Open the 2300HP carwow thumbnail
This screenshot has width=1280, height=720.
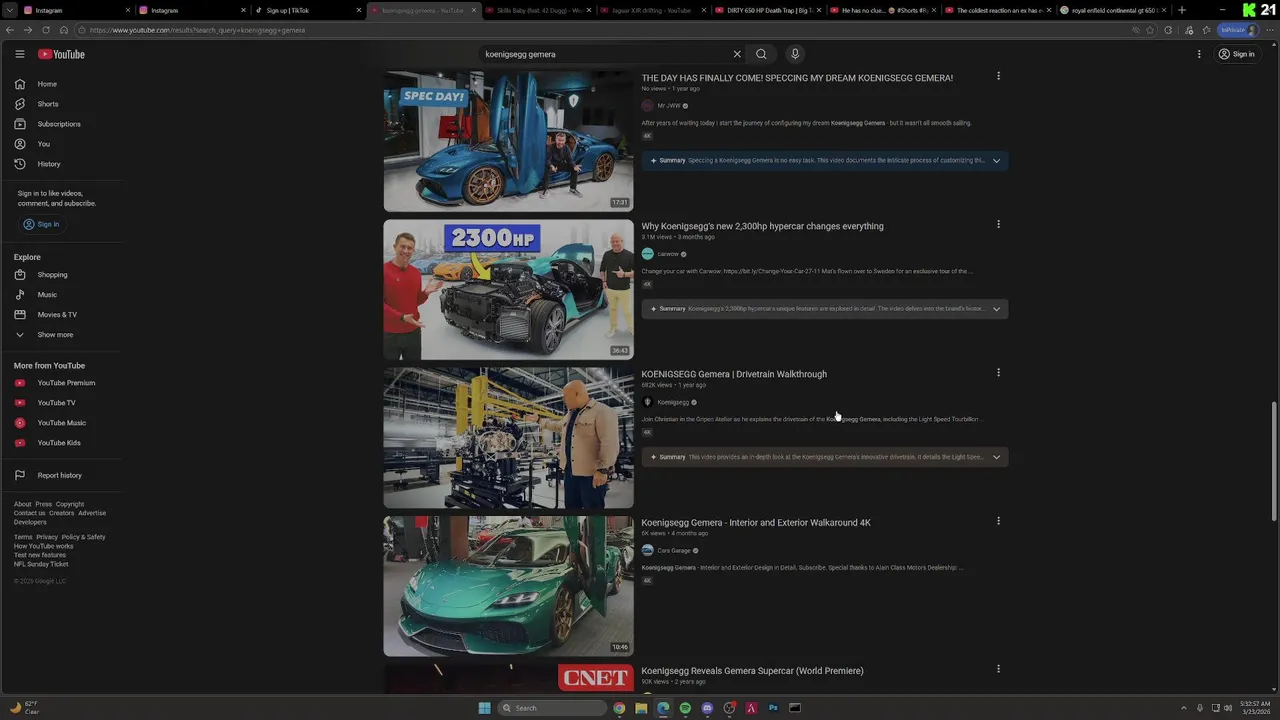click(508, 289)
